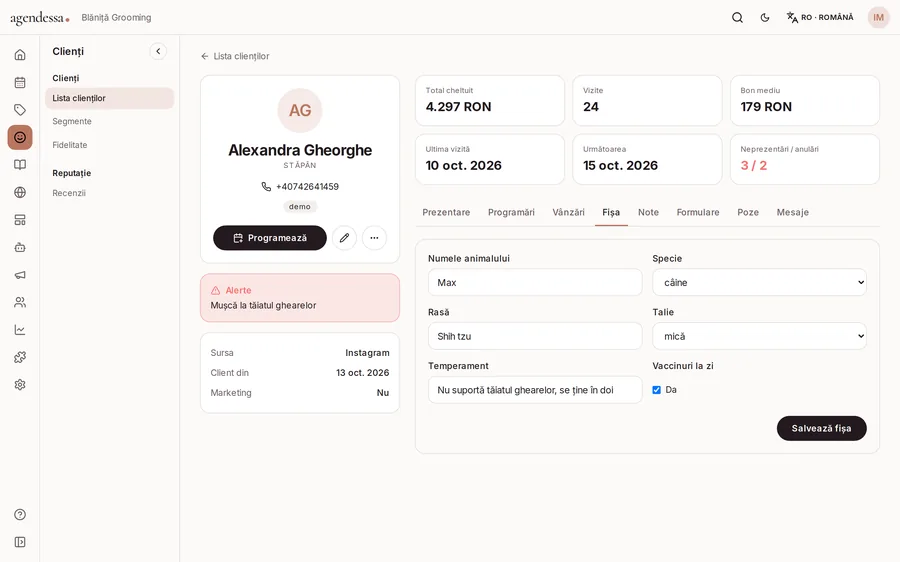Image resolution: width=900 pixels, height=562 pixels.
Task: Open the globe website icon in sidebar
Action: (20, 192)
